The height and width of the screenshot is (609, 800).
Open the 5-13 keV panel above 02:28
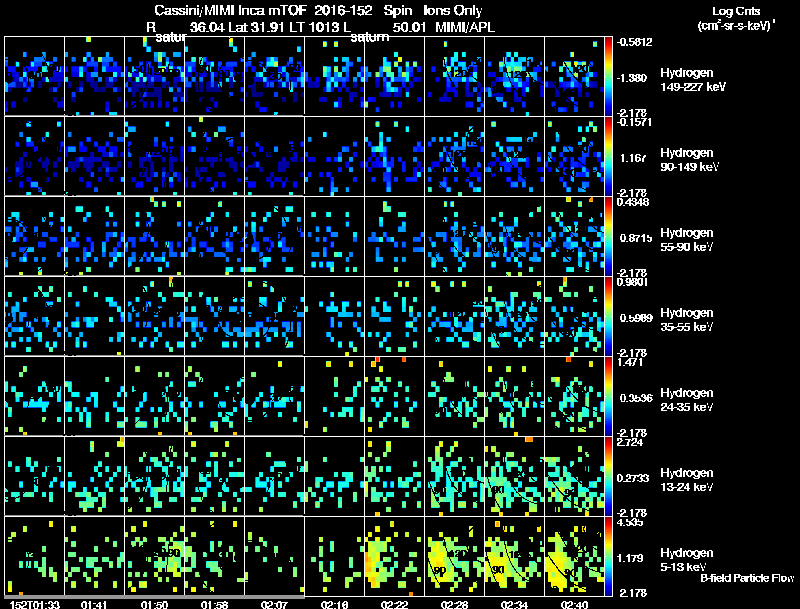[x=455, y=556]
